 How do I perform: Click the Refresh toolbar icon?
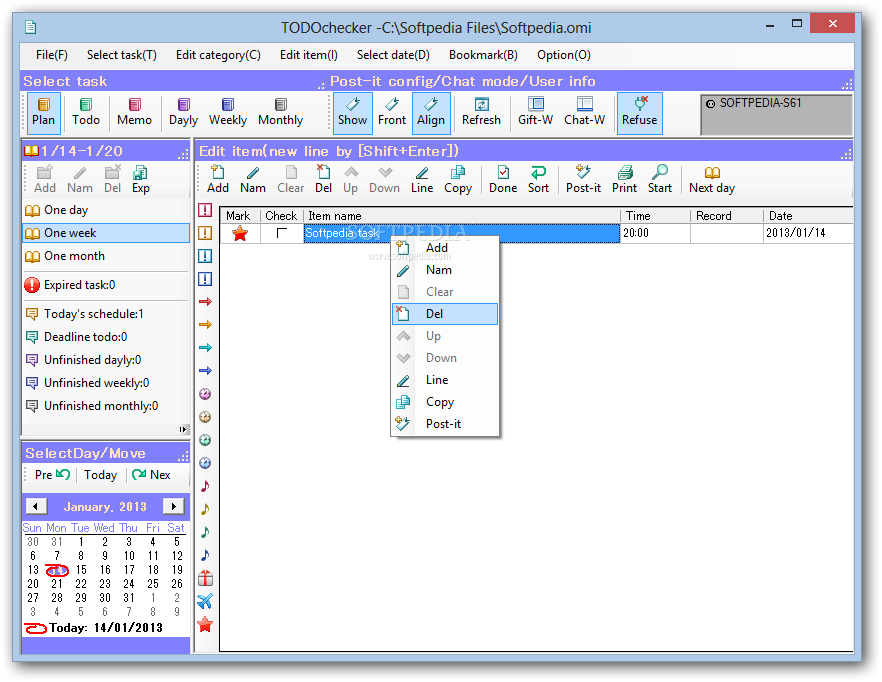482,113
